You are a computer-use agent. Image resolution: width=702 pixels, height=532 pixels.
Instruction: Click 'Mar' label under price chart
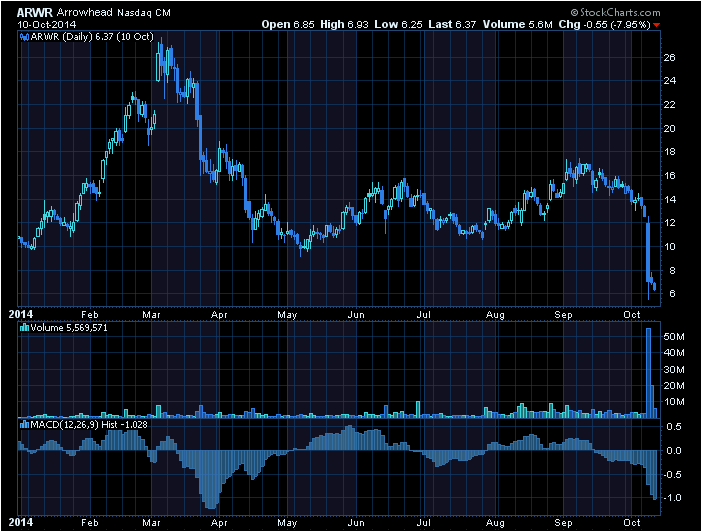pos(151,315)
